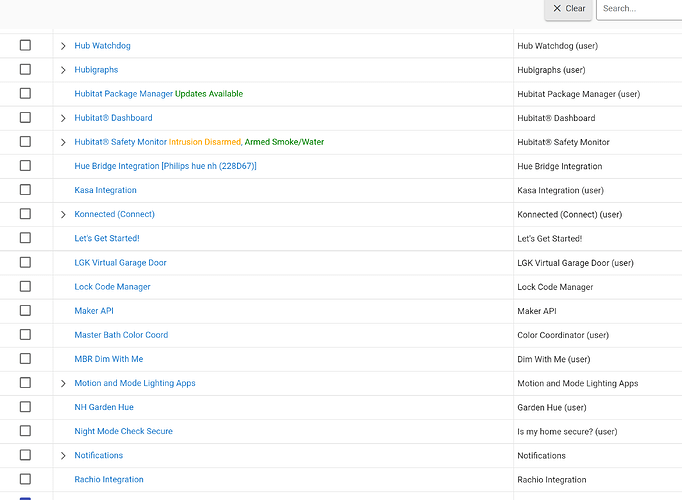Open the Hubitat Dashboard app link
Image resolution: width=682 pixels, height=500 pixels.
click(x=113, y=118)
